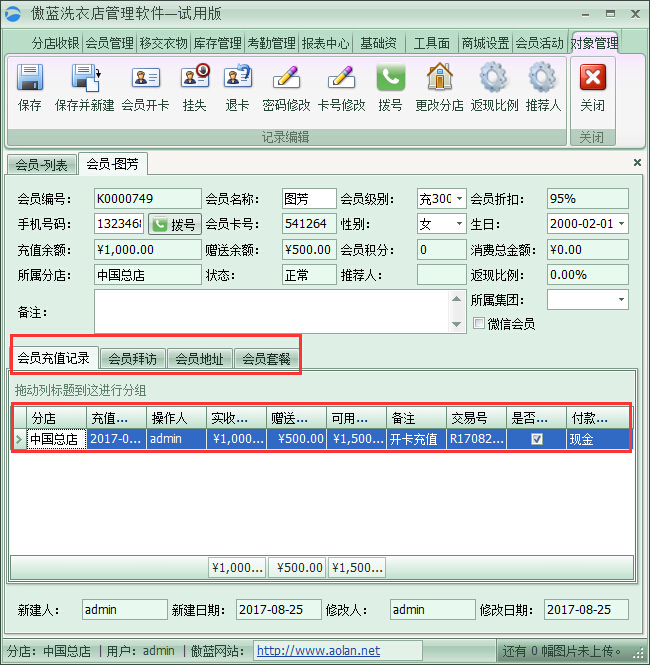Click the 保存 save icon
The height and width of the screenshot is (665, 650).
[30, 79]
